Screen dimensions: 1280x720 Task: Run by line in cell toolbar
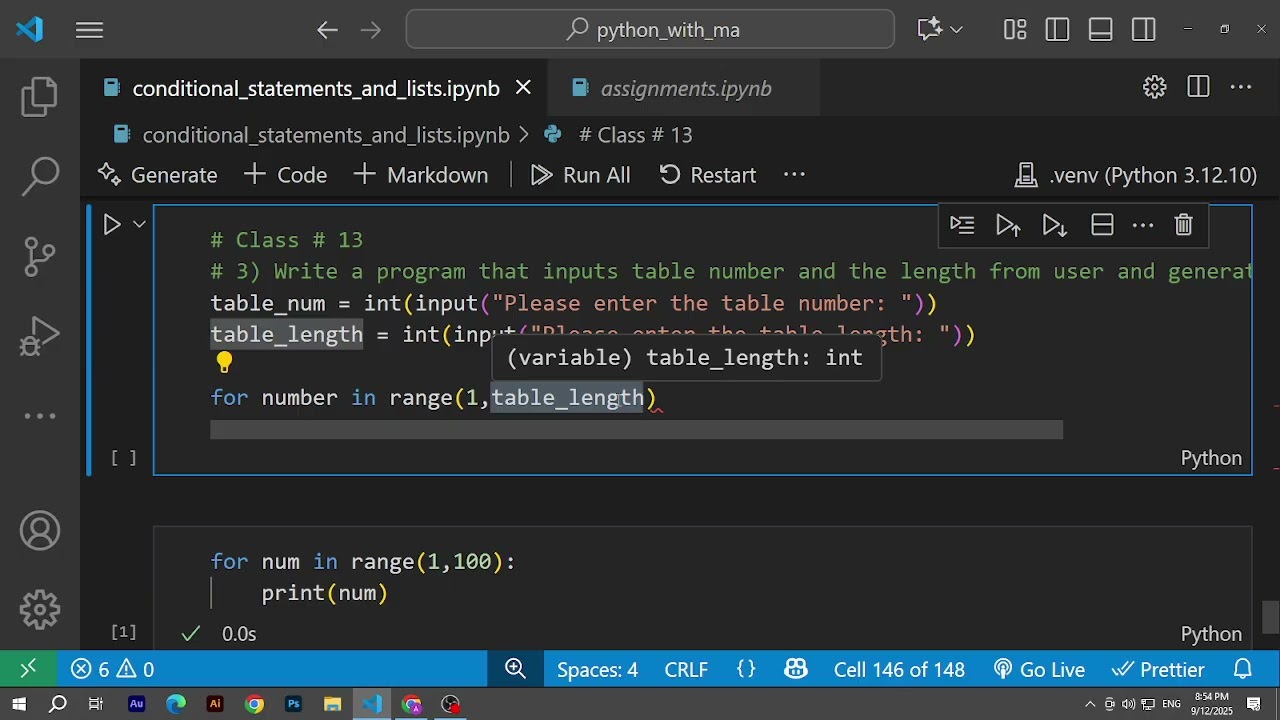tap(962, 226)
